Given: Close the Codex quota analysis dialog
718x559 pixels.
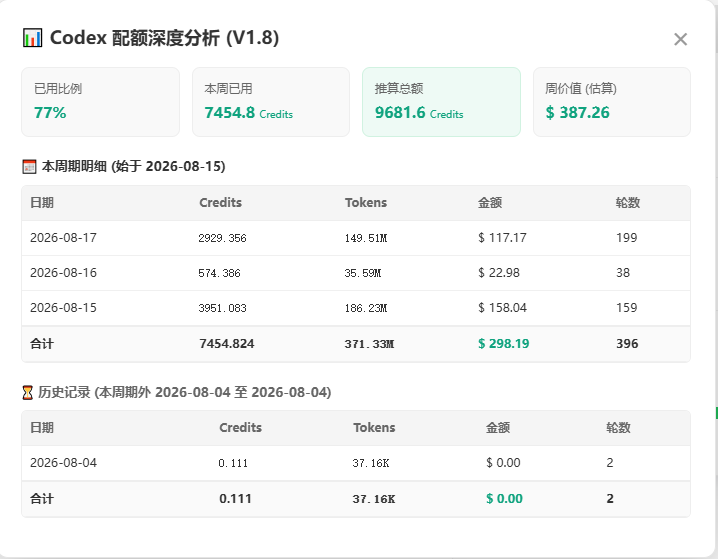Looking at the screenshot, I should (x=680, y=39).
